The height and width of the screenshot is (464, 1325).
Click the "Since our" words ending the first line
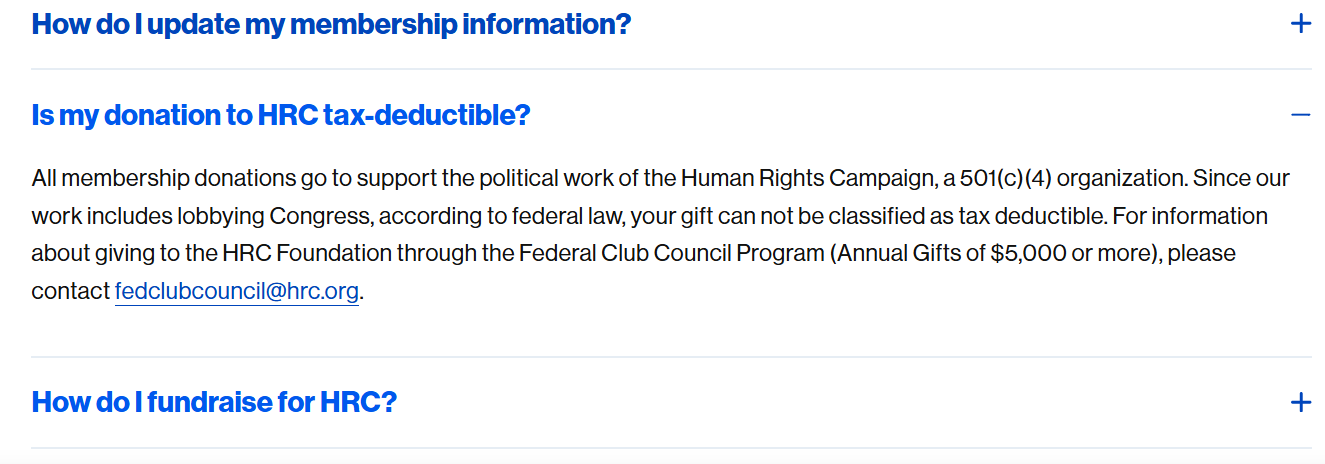tap(1241, 179)
